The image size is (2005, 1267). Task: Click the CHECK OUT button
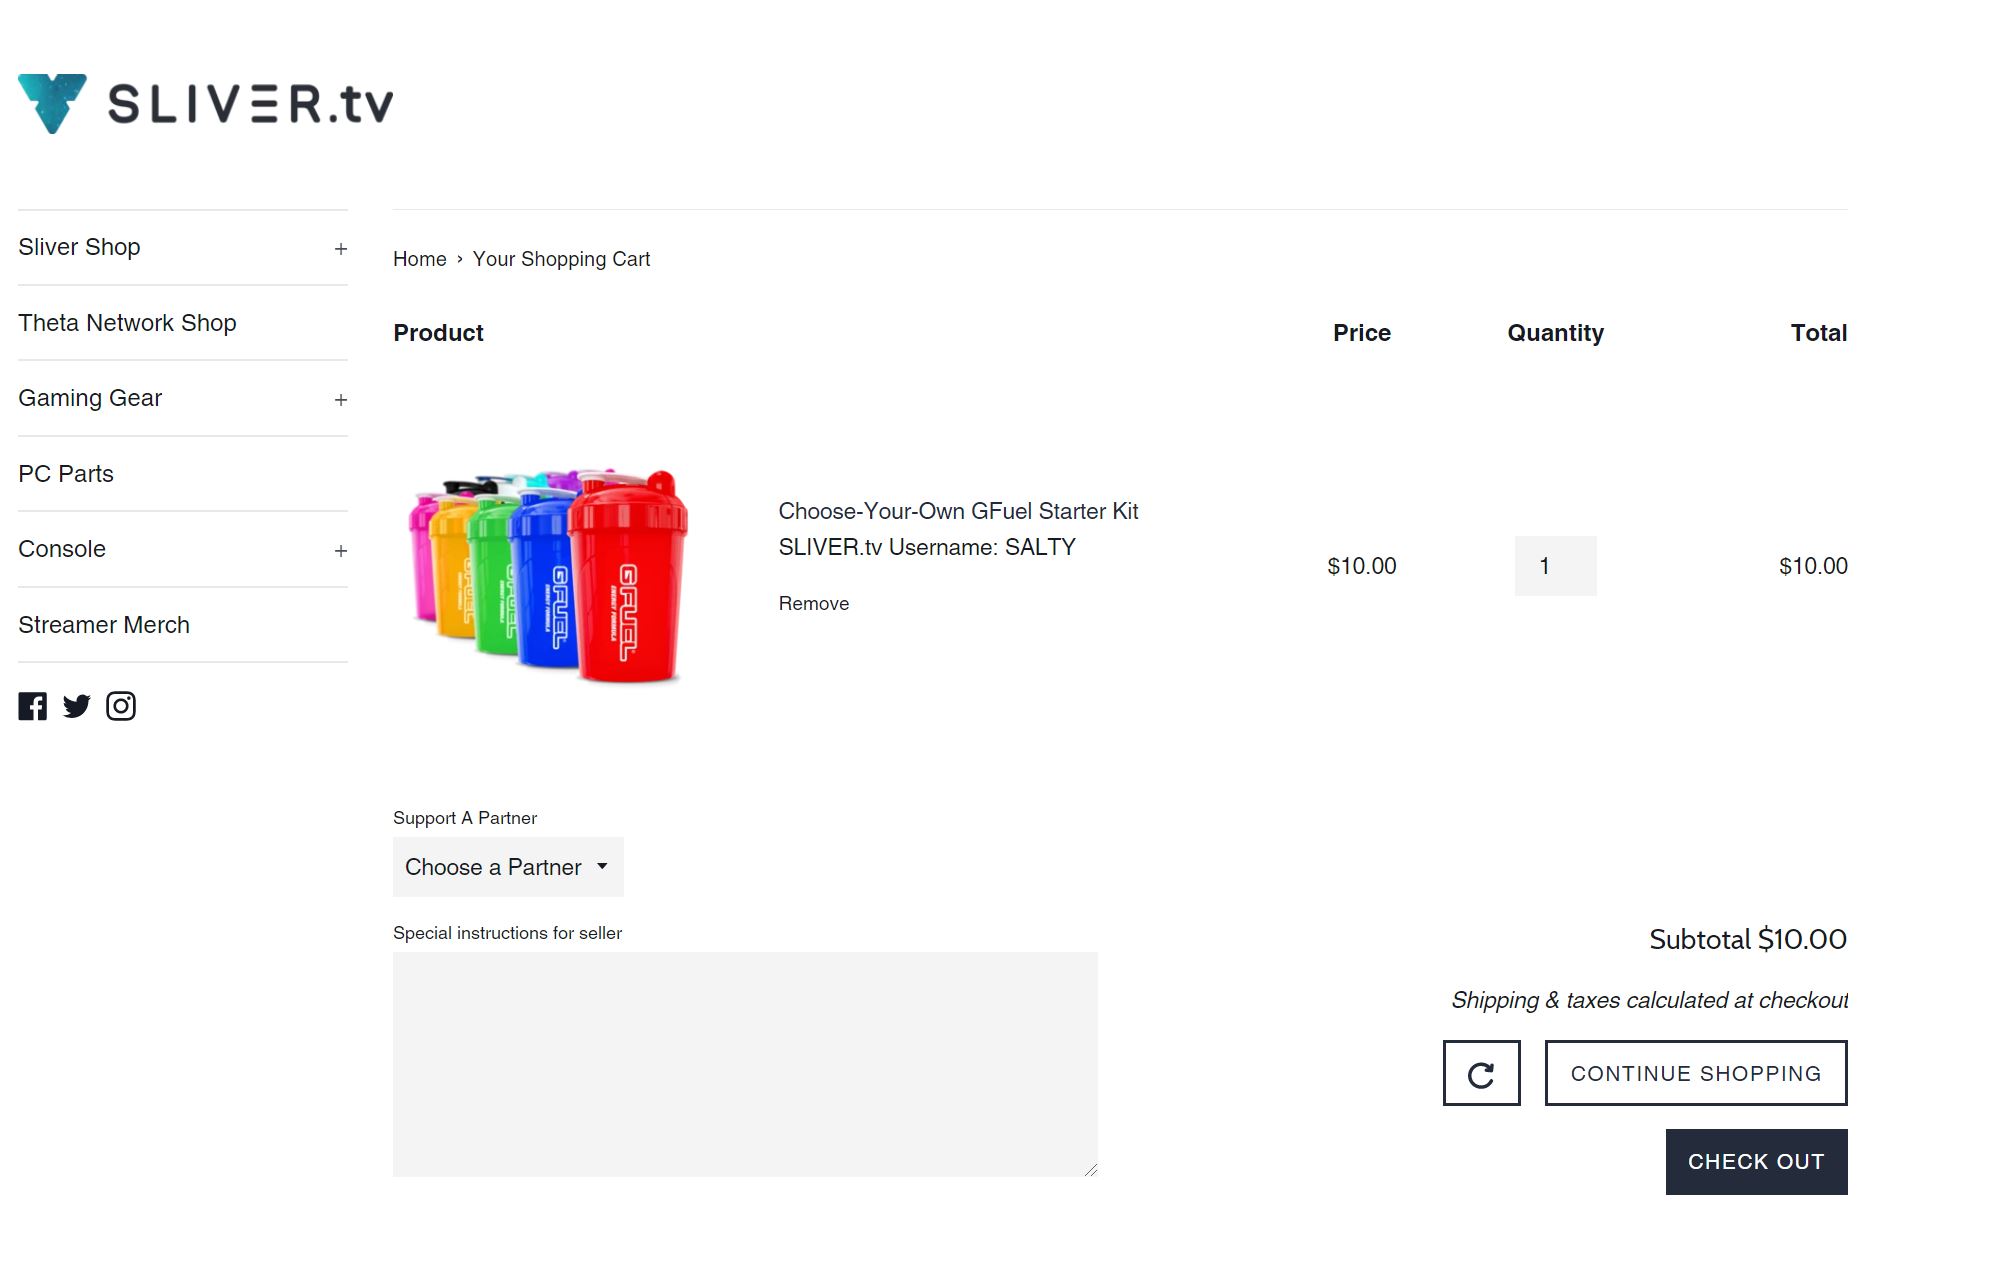coord(1756,1162)
